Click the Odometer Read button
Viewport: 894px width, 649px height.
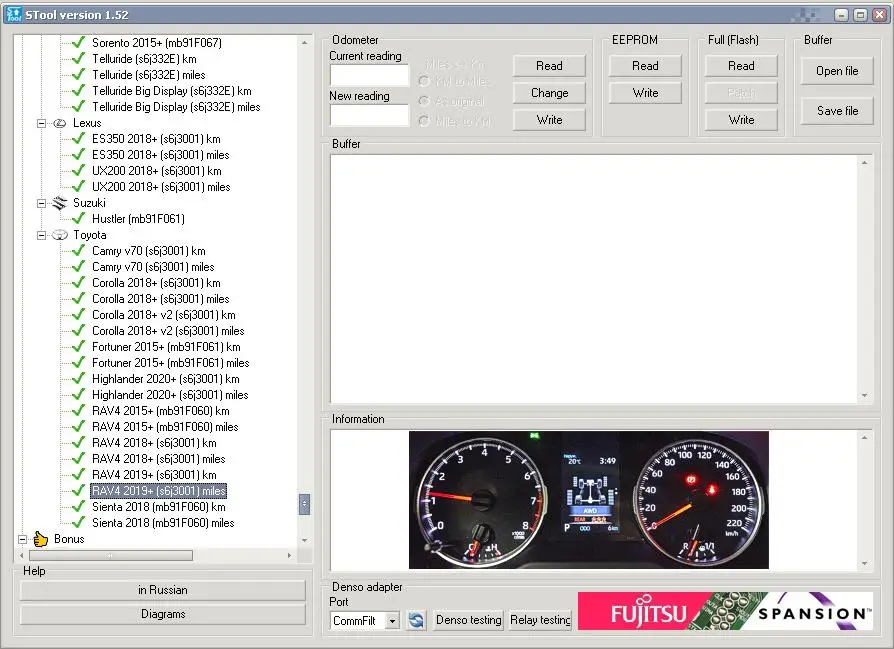[x=549, y=66]
